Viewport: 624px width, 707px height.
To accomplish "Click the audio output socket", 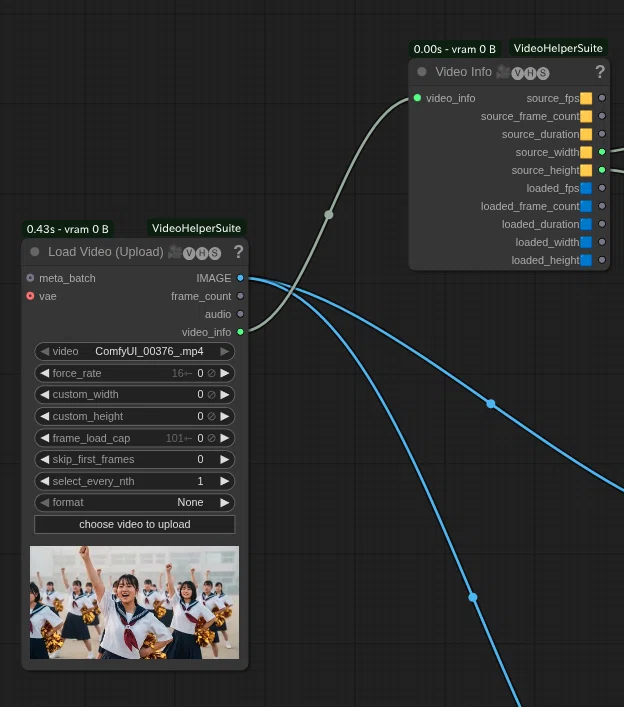I will pyautogui.click(x=240, y=314).
